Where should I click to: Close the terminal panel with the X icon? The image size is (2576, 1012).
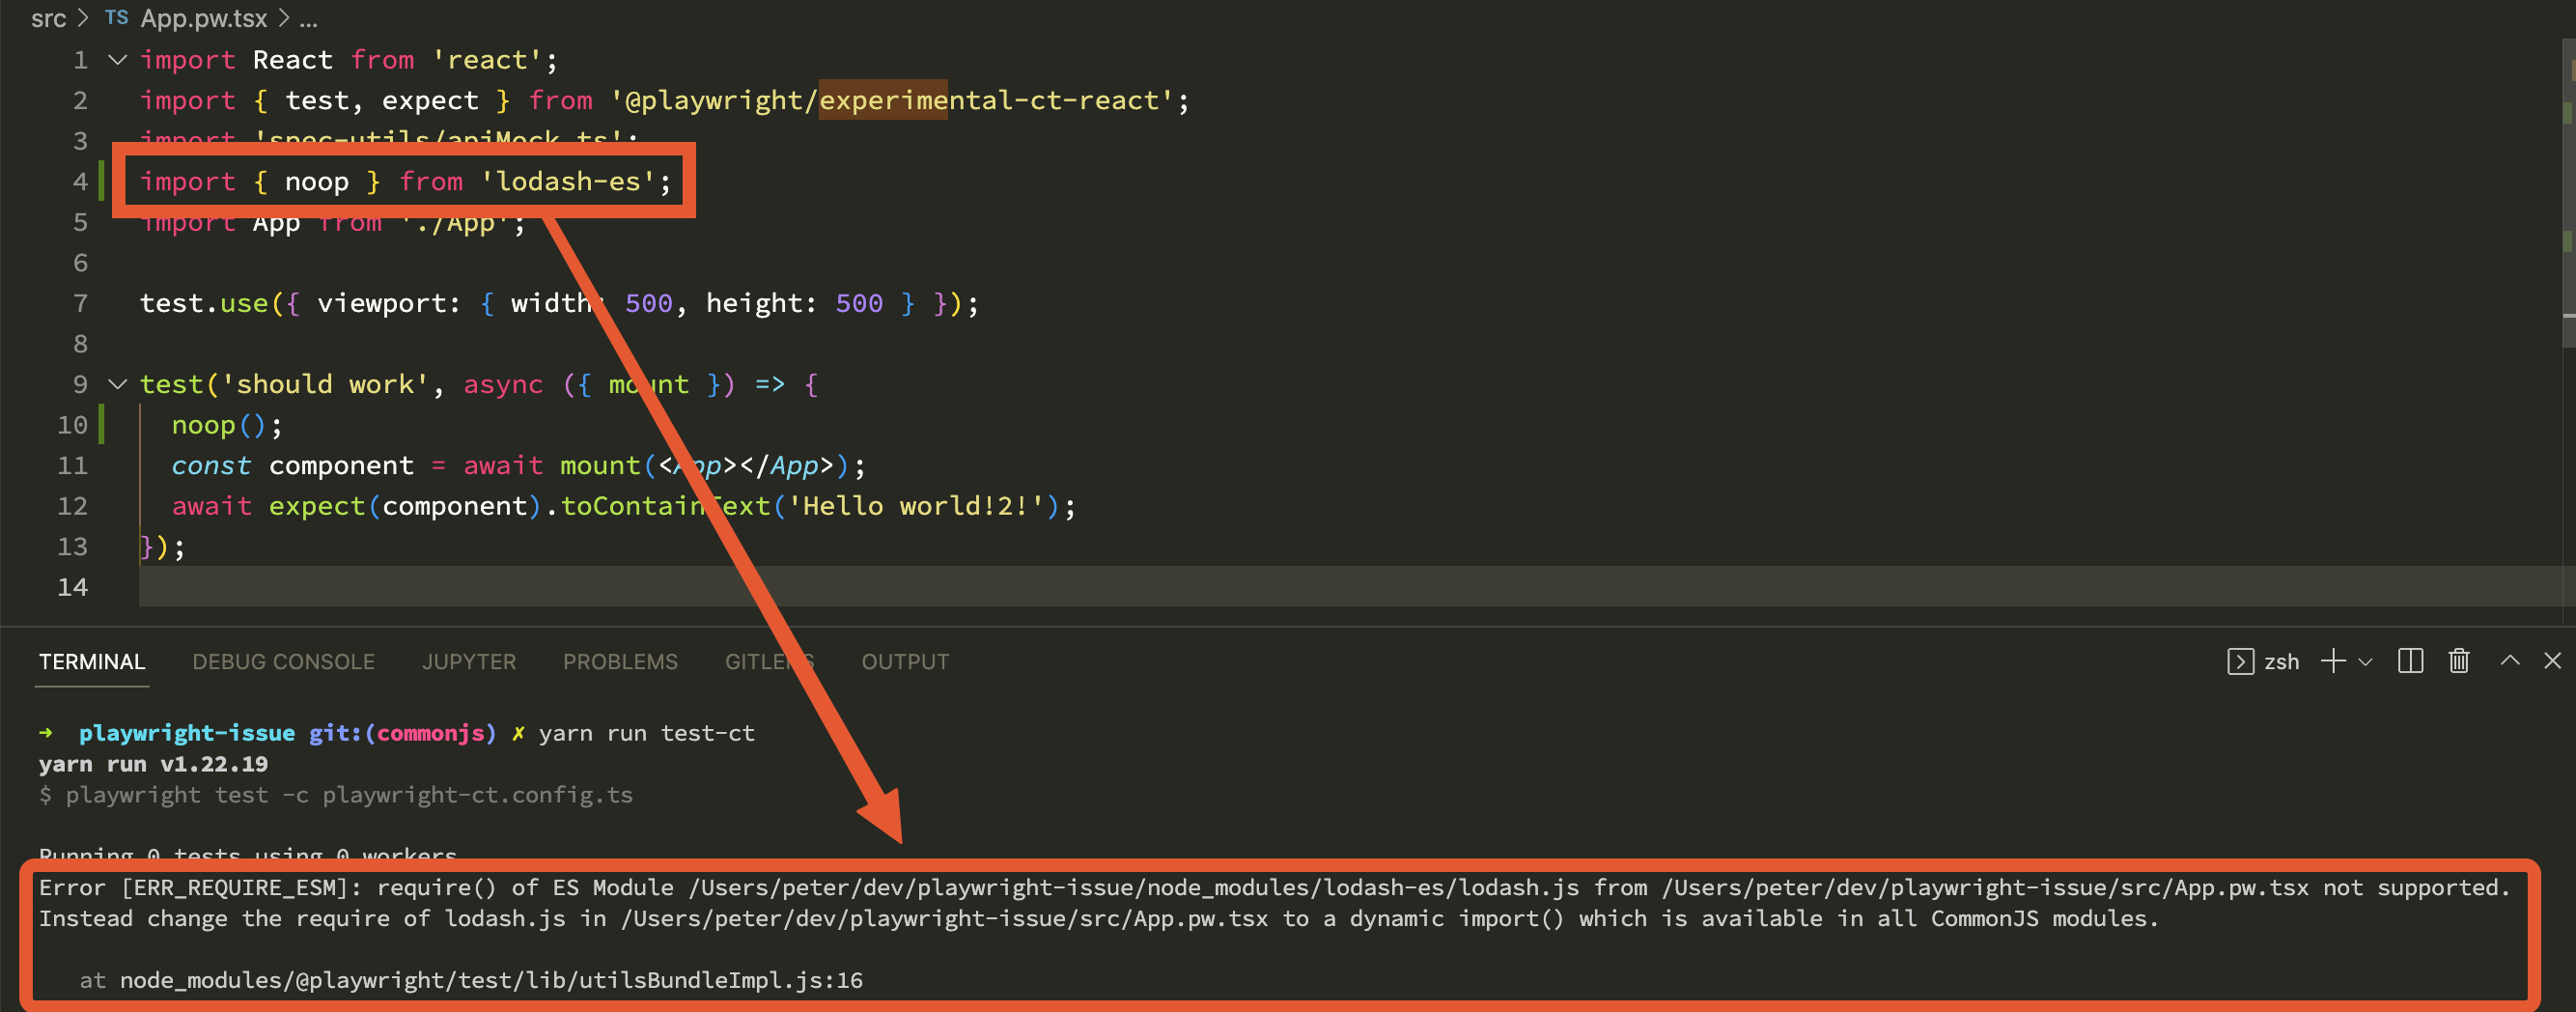(x=2553, y=661)
